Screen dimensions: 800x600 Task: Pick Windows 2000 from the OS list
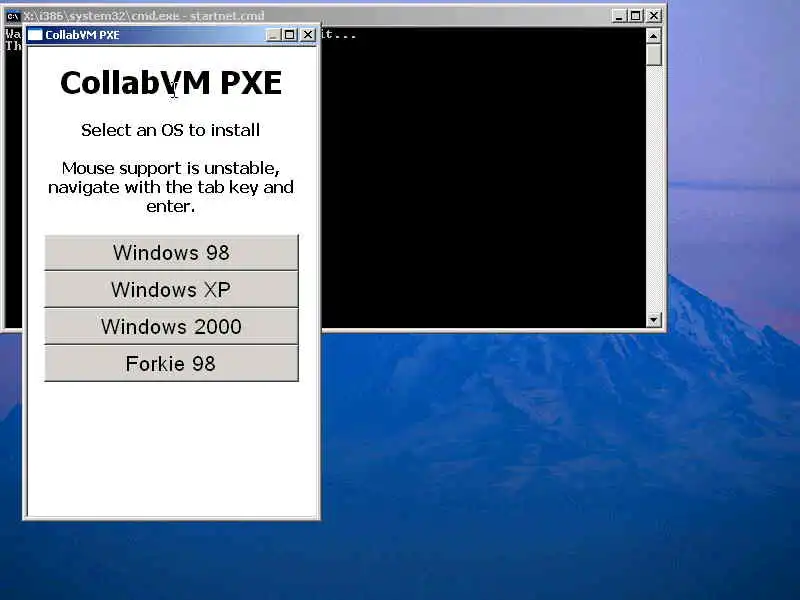point(171,327)
